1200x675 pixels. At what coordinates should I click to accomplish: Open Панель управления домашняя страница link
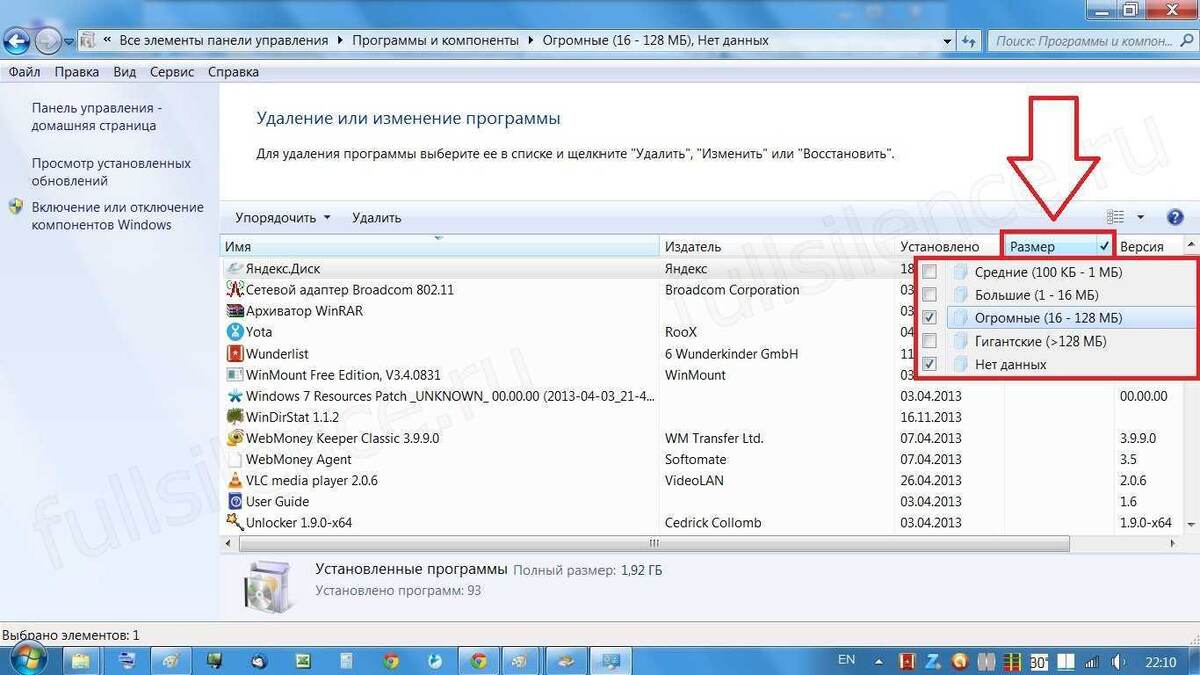point(96,117)
